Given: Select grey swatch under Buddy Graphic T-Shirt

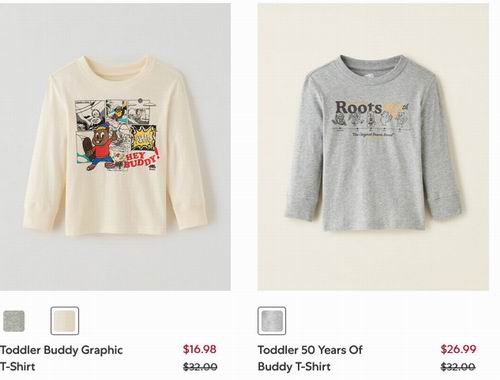Looking at the screenshot, I should click(14, 321).
